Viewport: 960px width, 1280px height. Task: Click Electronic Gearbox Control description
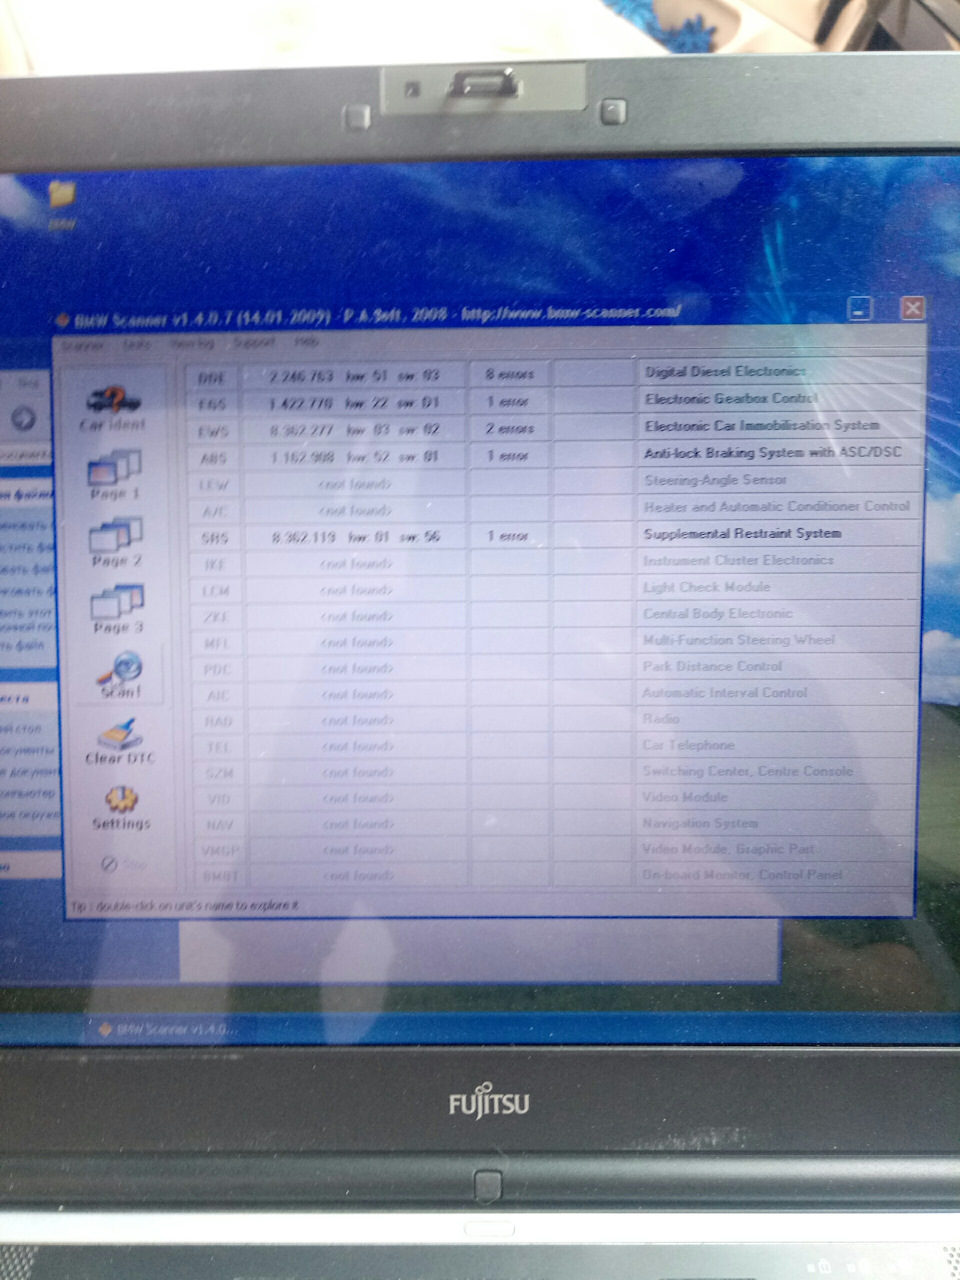(x=731, y=398)
